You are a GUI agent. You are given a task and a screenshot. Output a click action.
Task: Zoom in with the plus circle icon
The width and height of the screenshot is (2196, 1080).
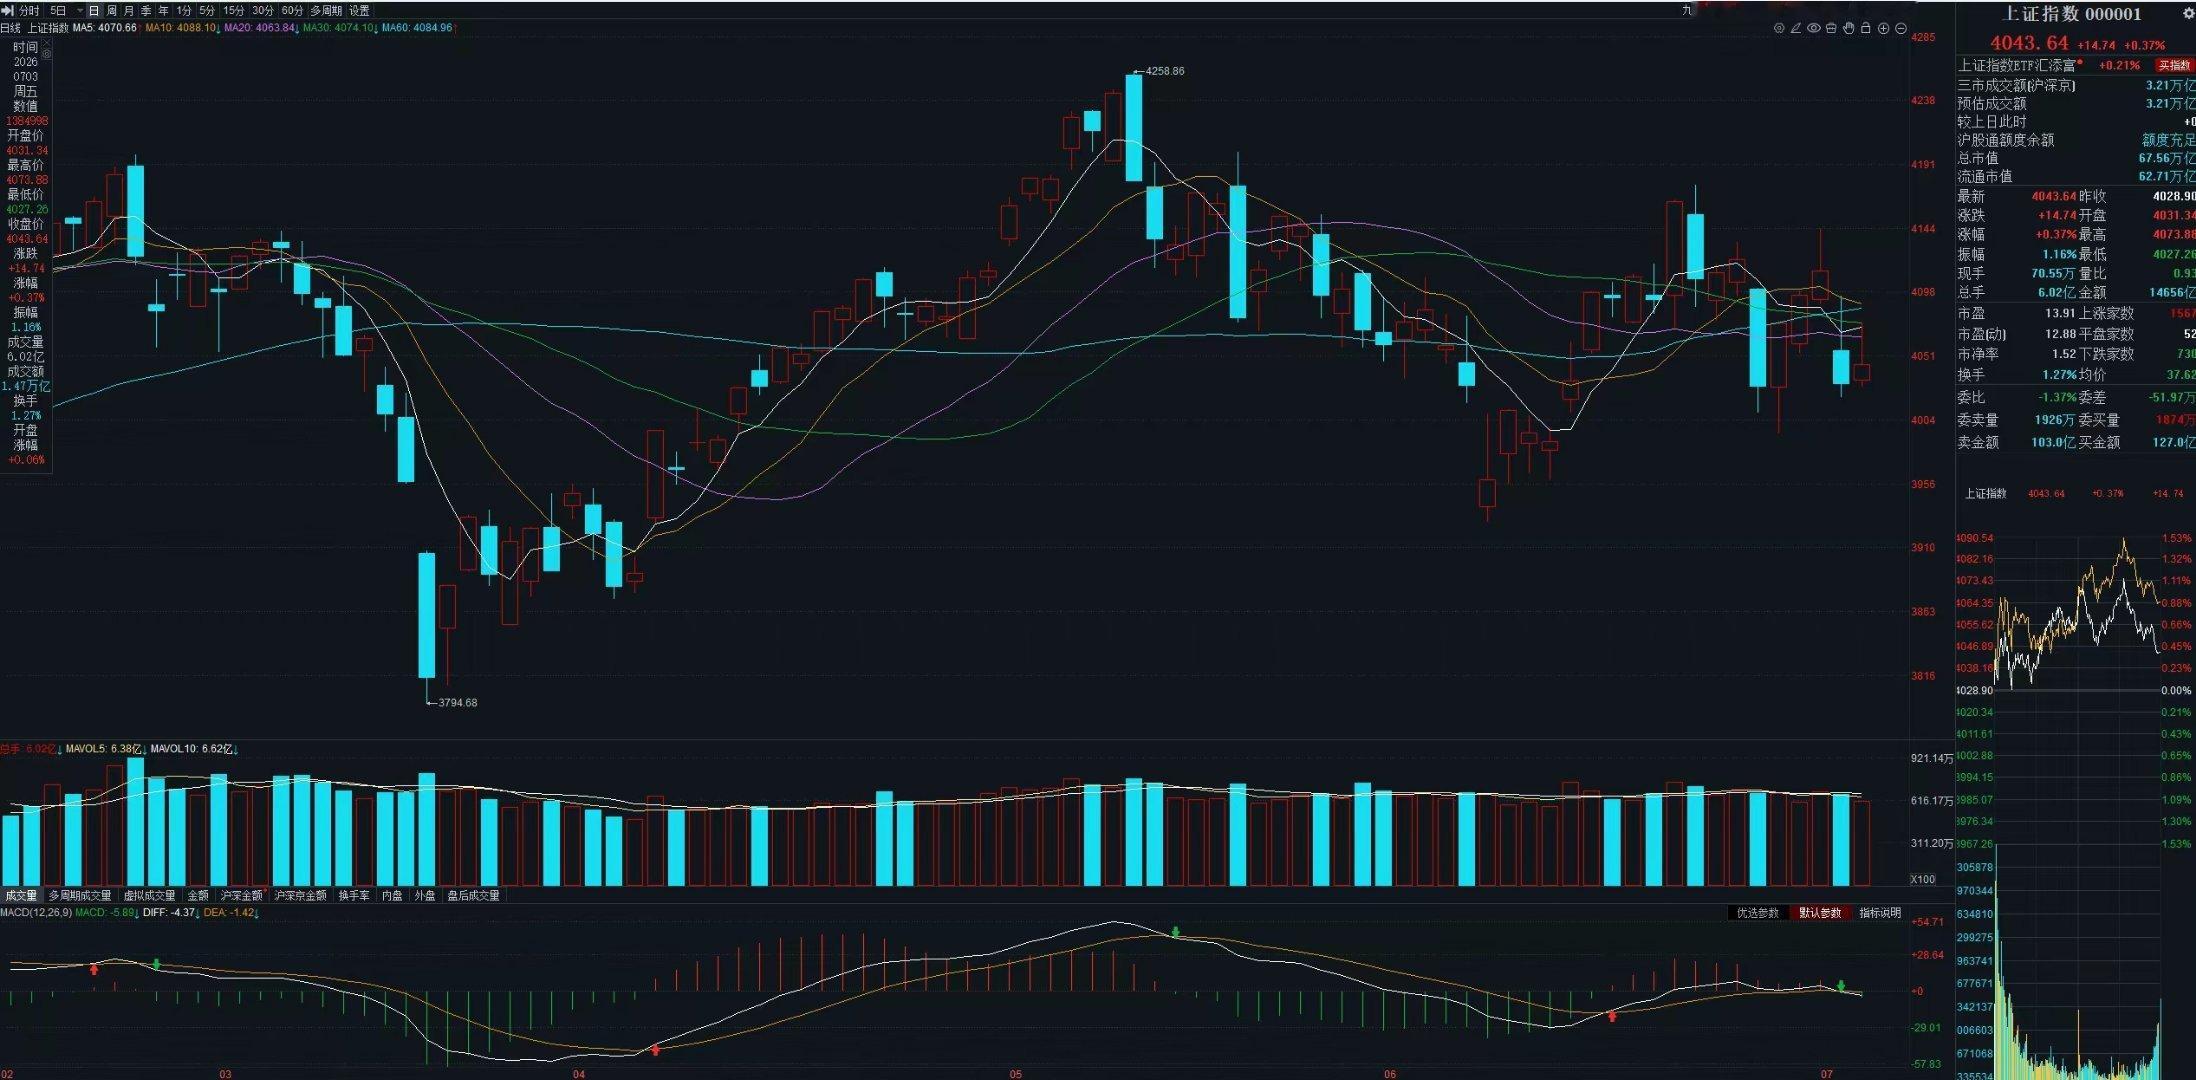coord(1883,28)
